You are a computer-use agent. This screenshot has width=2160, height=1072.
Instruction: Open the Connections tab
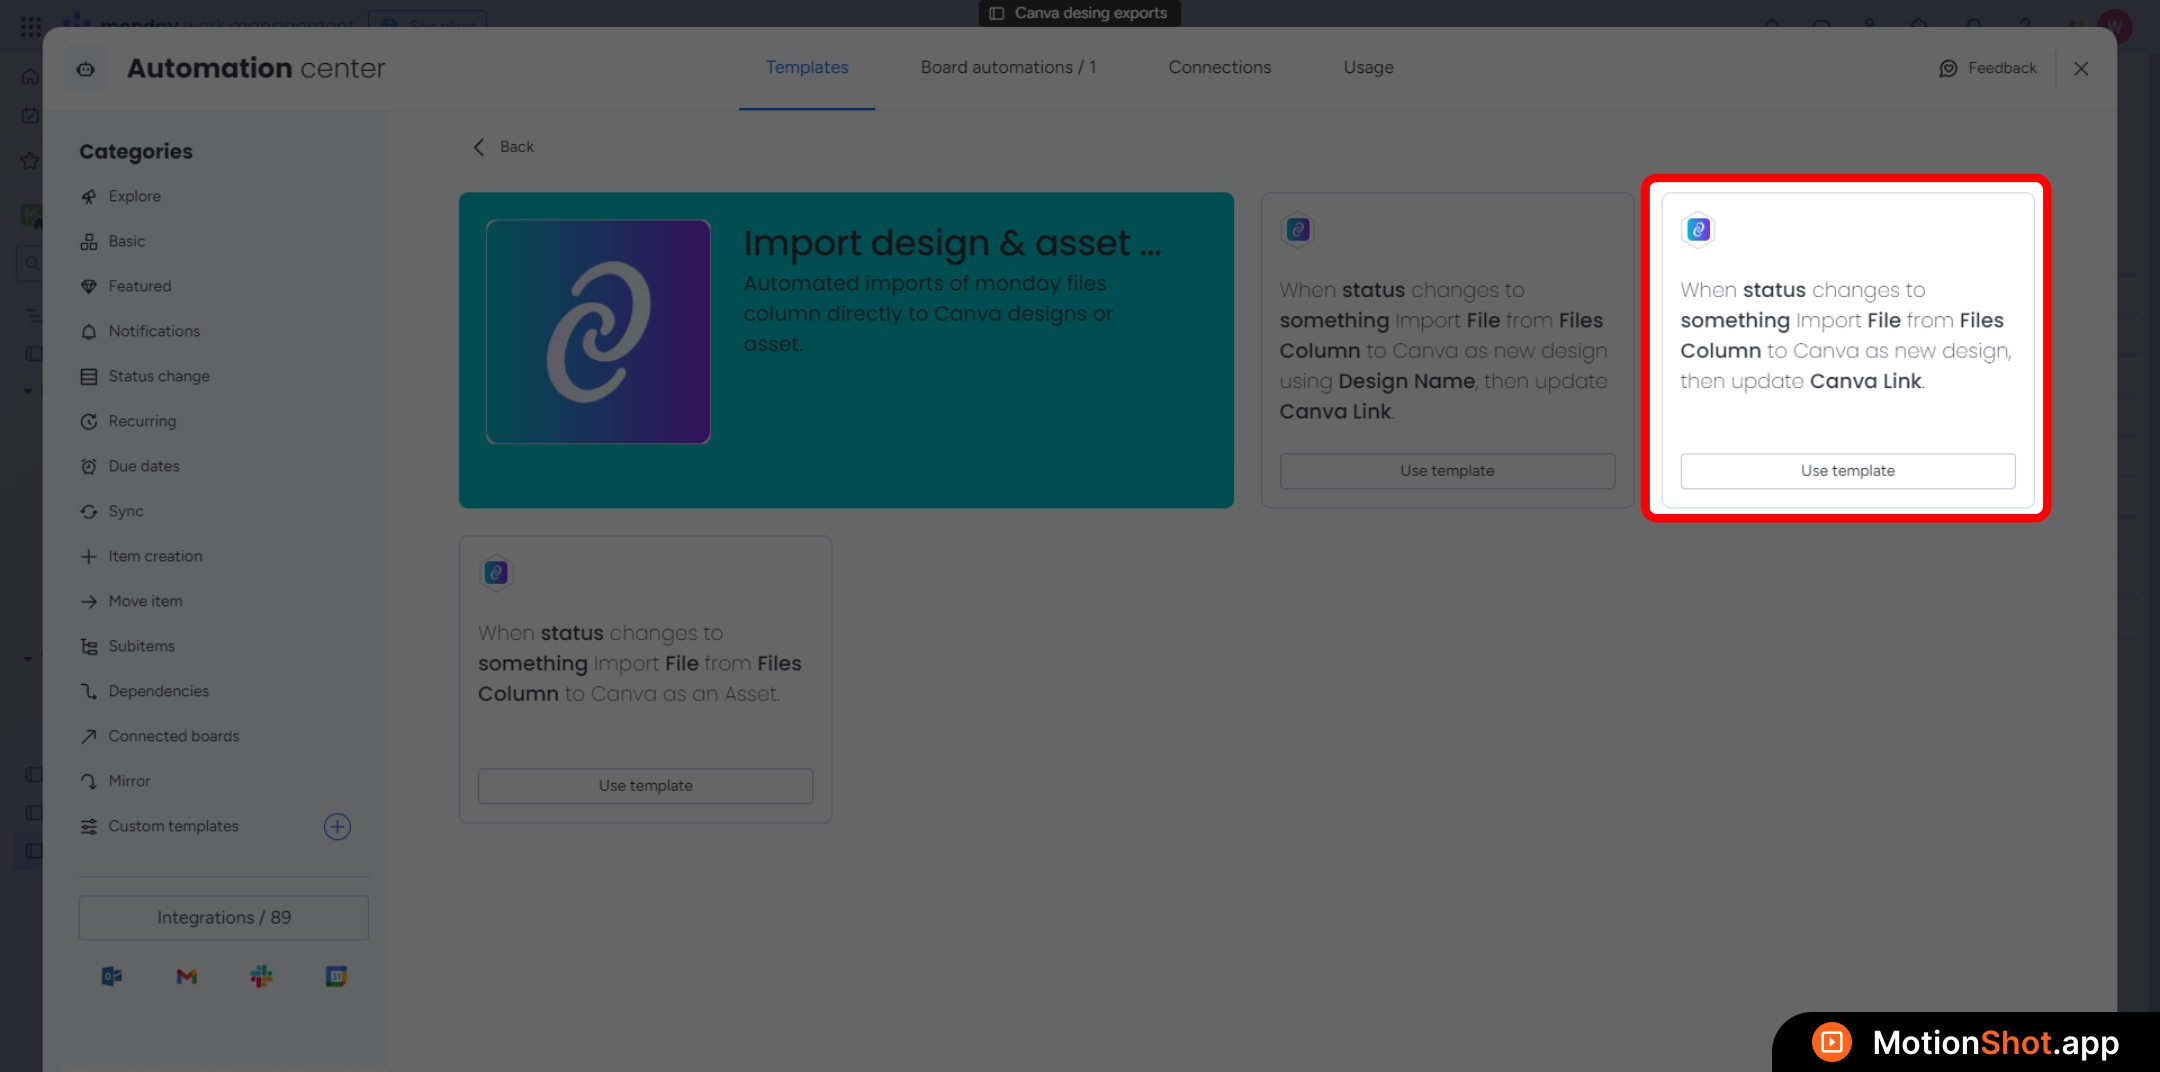point(1219,67)
